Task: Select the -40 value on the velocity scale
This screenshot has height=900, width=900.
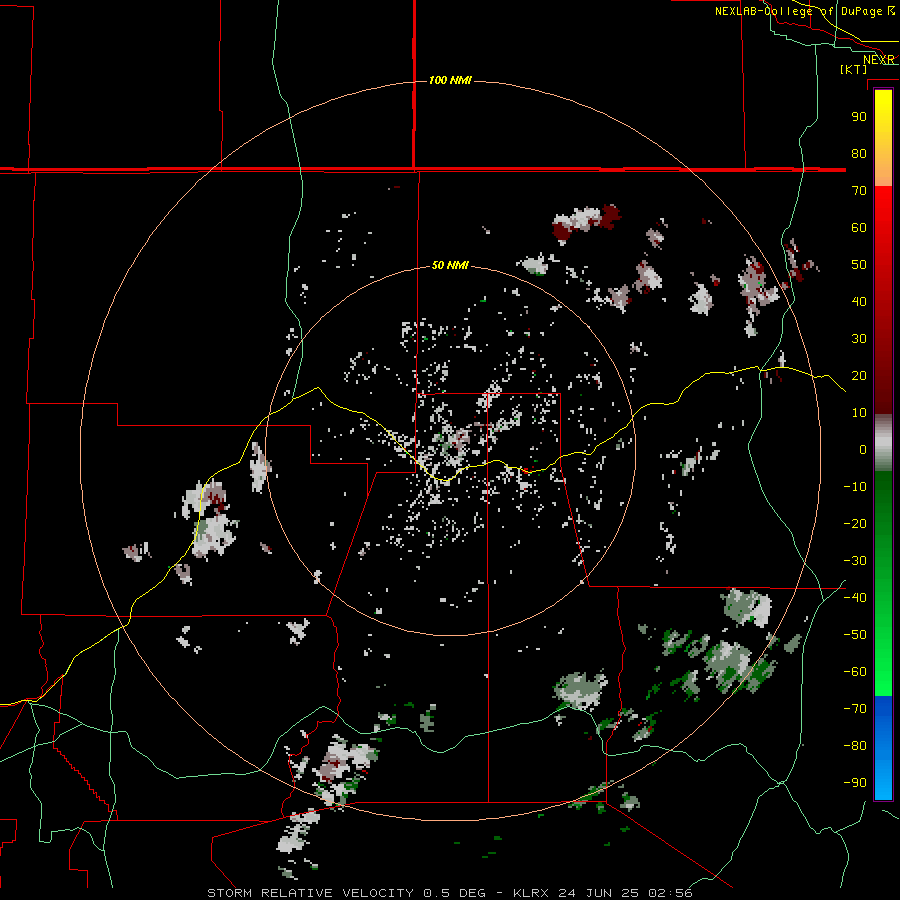Action: (855, 598)
